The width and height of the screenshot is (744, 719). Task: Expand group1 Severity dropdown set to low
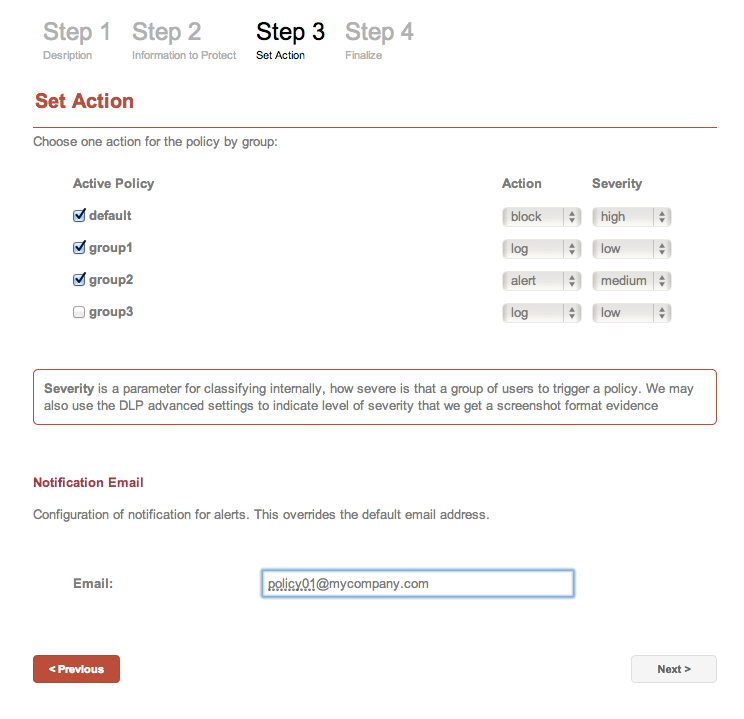pos(632,249)
